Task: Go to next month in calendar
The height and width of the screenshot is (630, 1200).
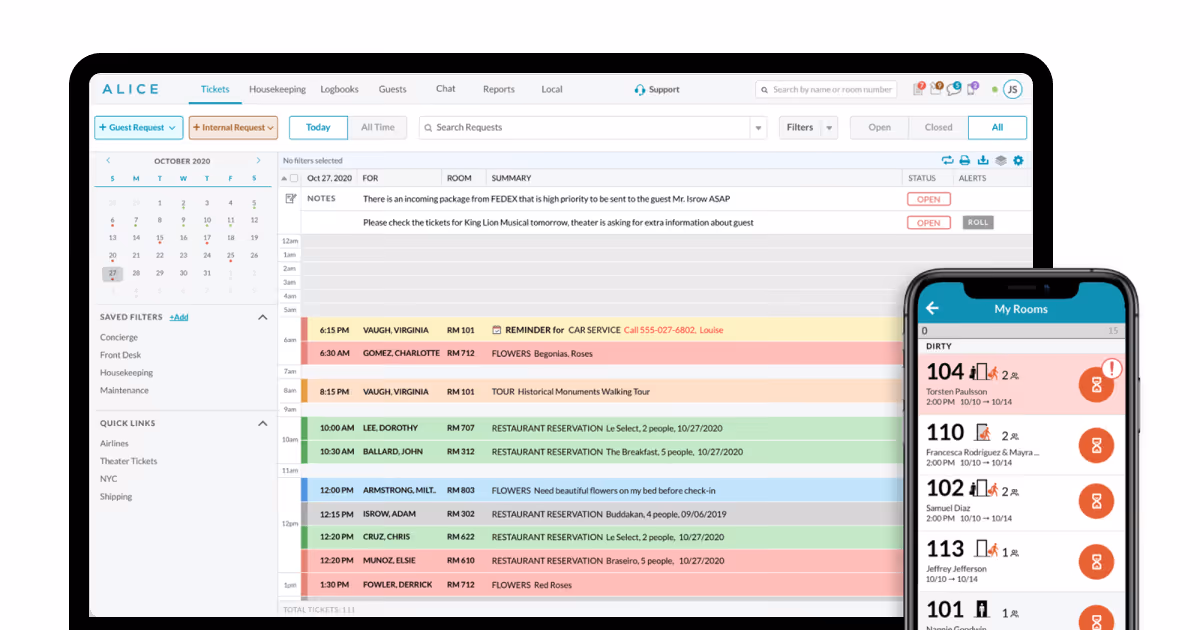Action: (259, 161)
